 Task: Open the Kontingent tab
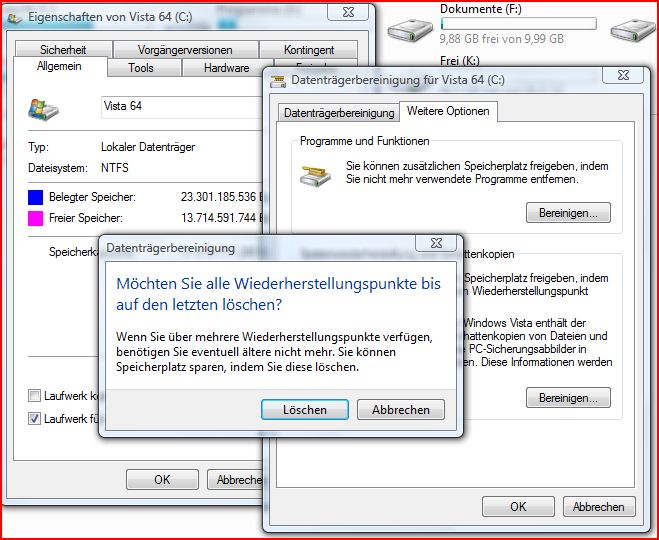point(309,50)
